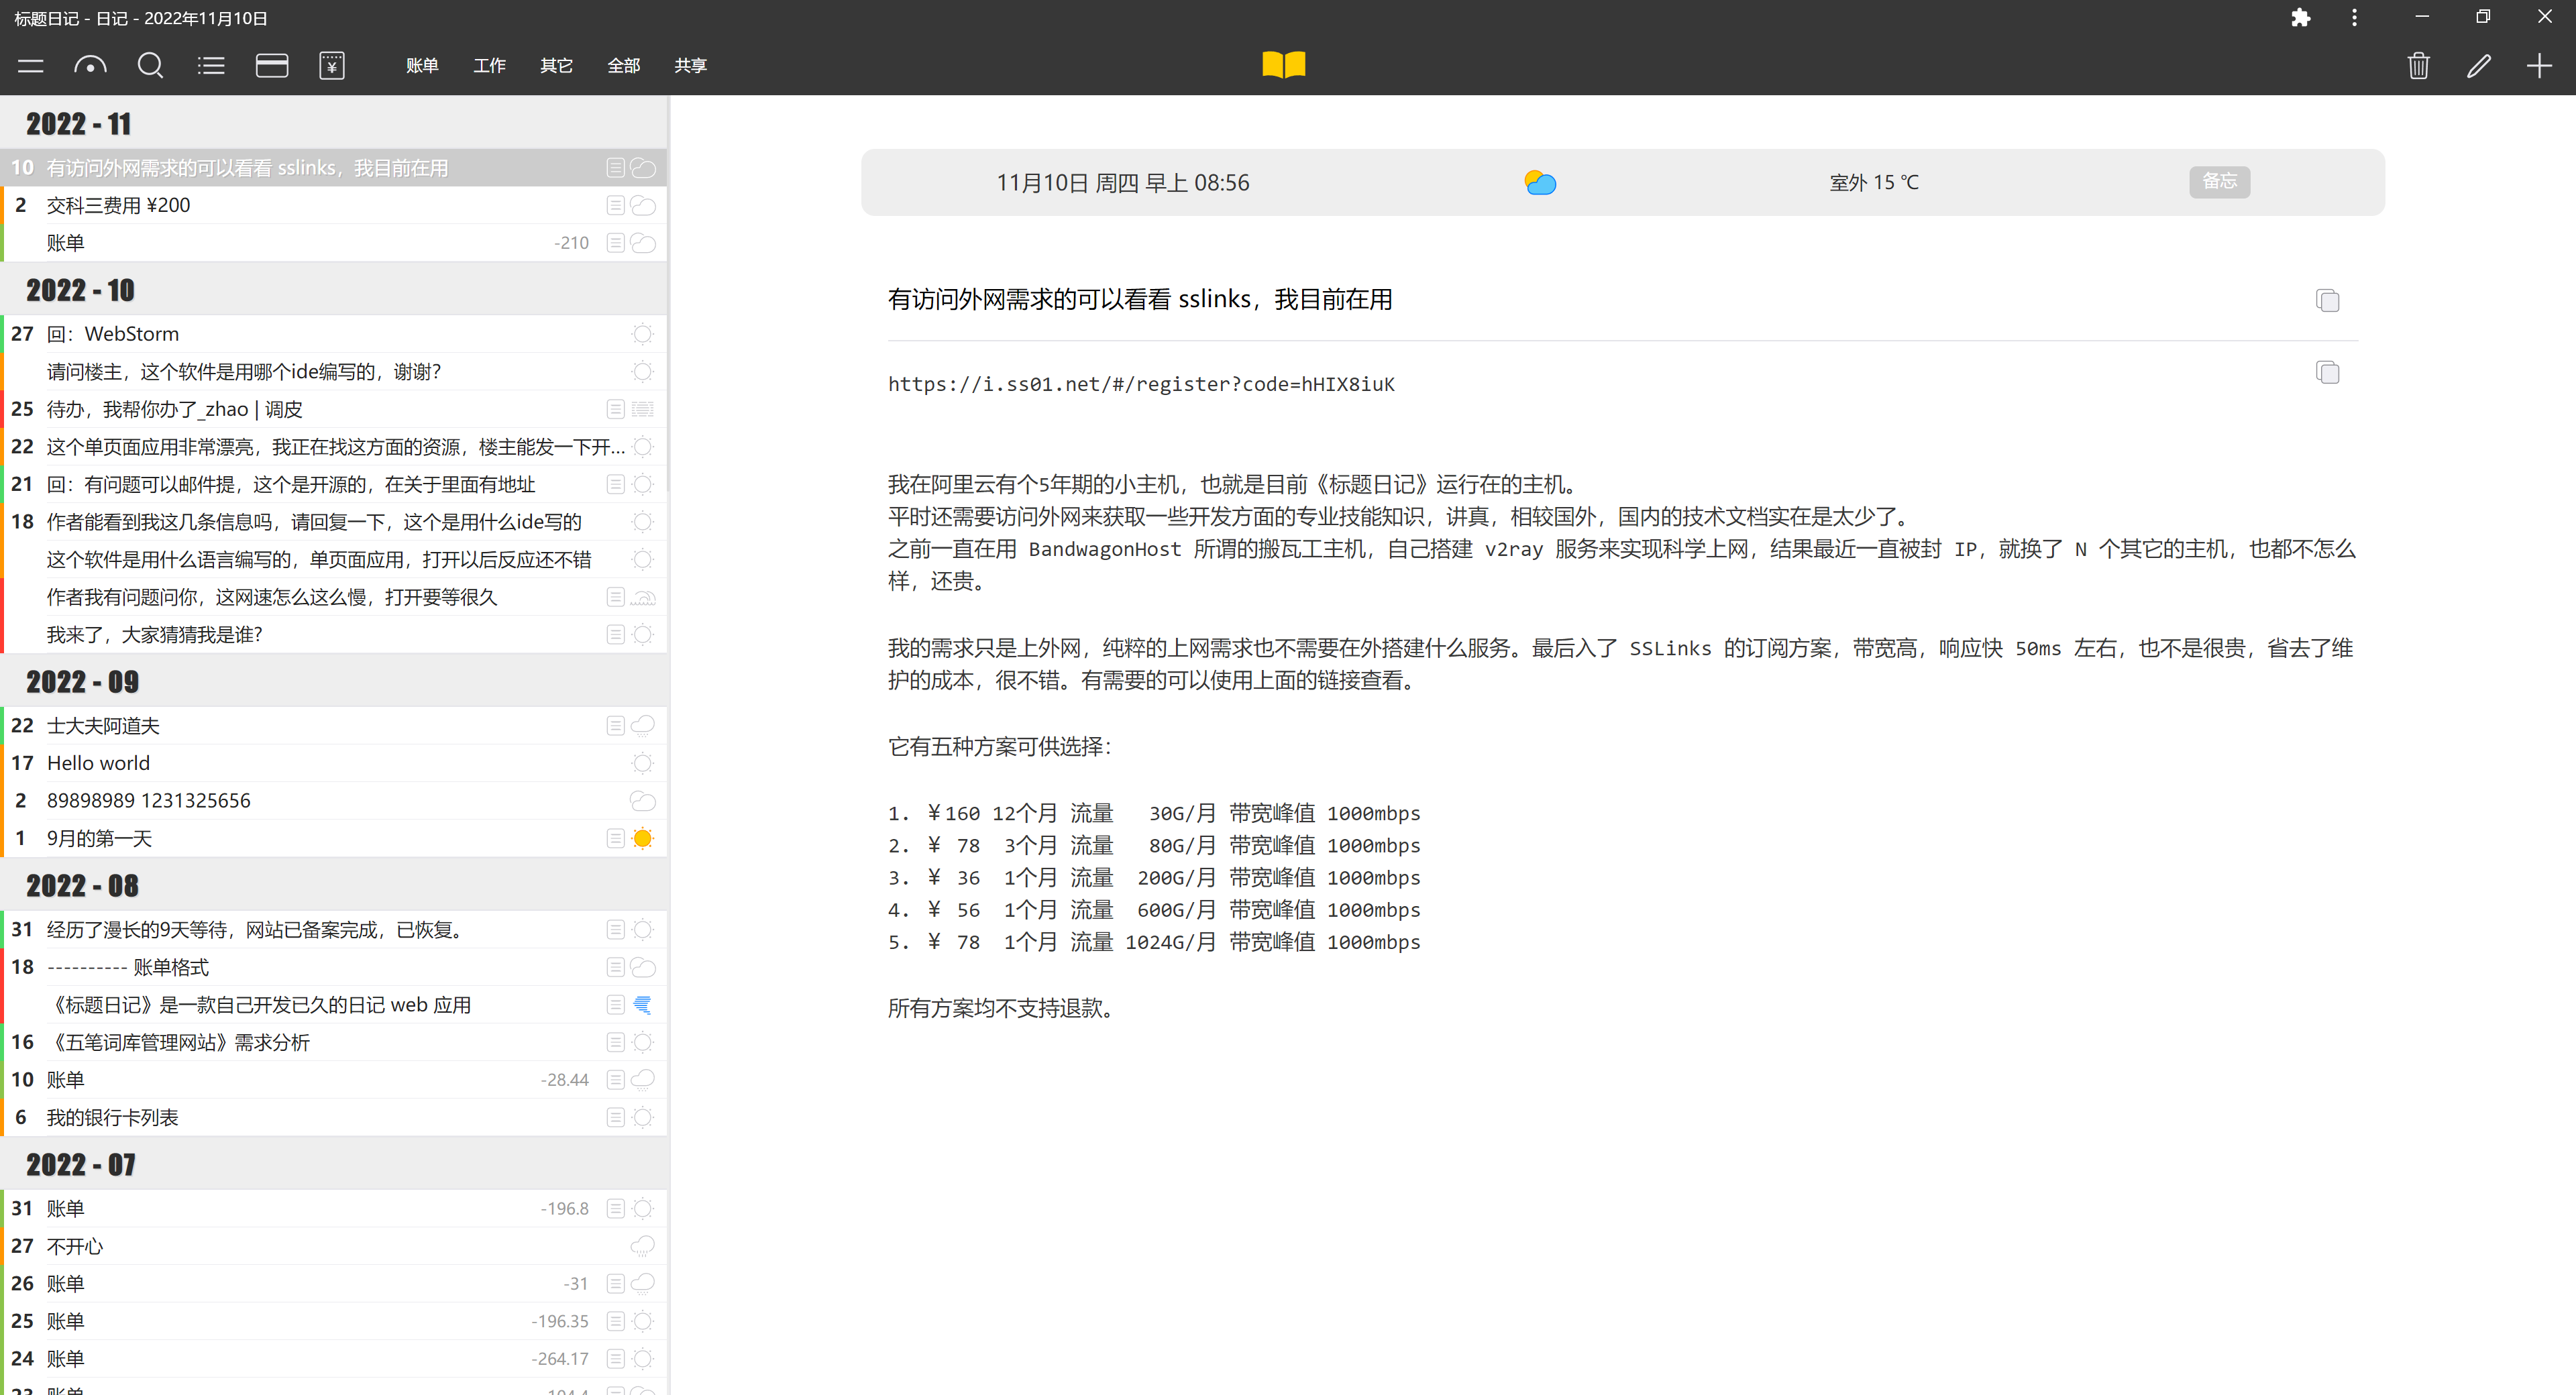Copy the register URL content
Viewport: 2576px width, 1395px height.
[2327, 372]
